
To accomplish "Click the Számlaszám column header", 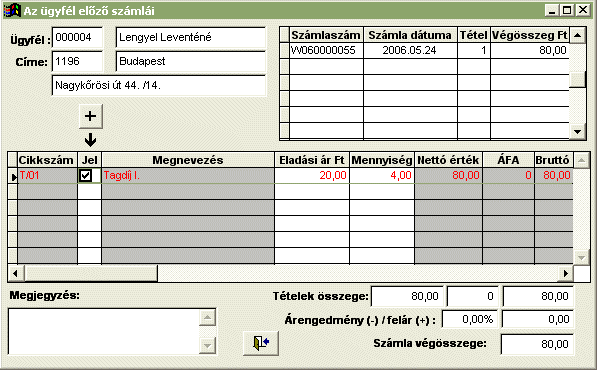I will click(x=326, y=35).
